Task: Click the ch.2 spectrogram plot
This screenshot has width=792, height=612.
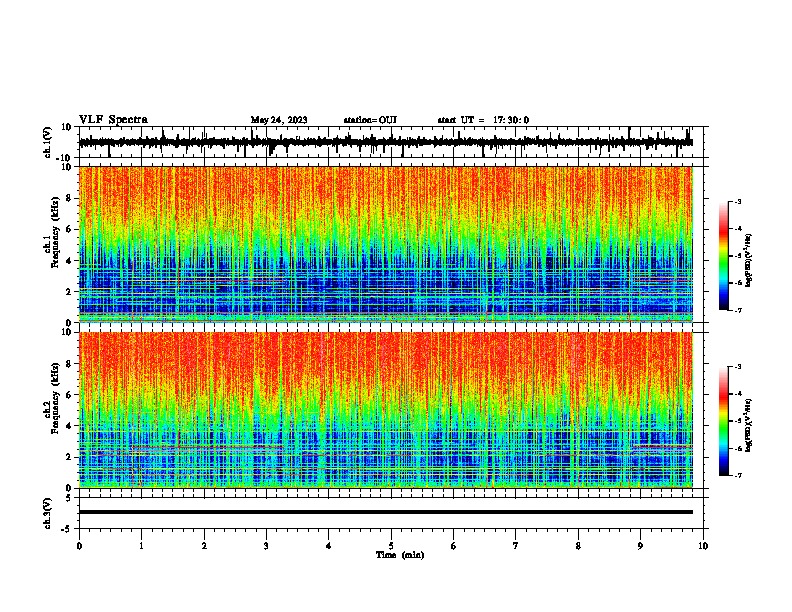Action: tap(386, 410)
